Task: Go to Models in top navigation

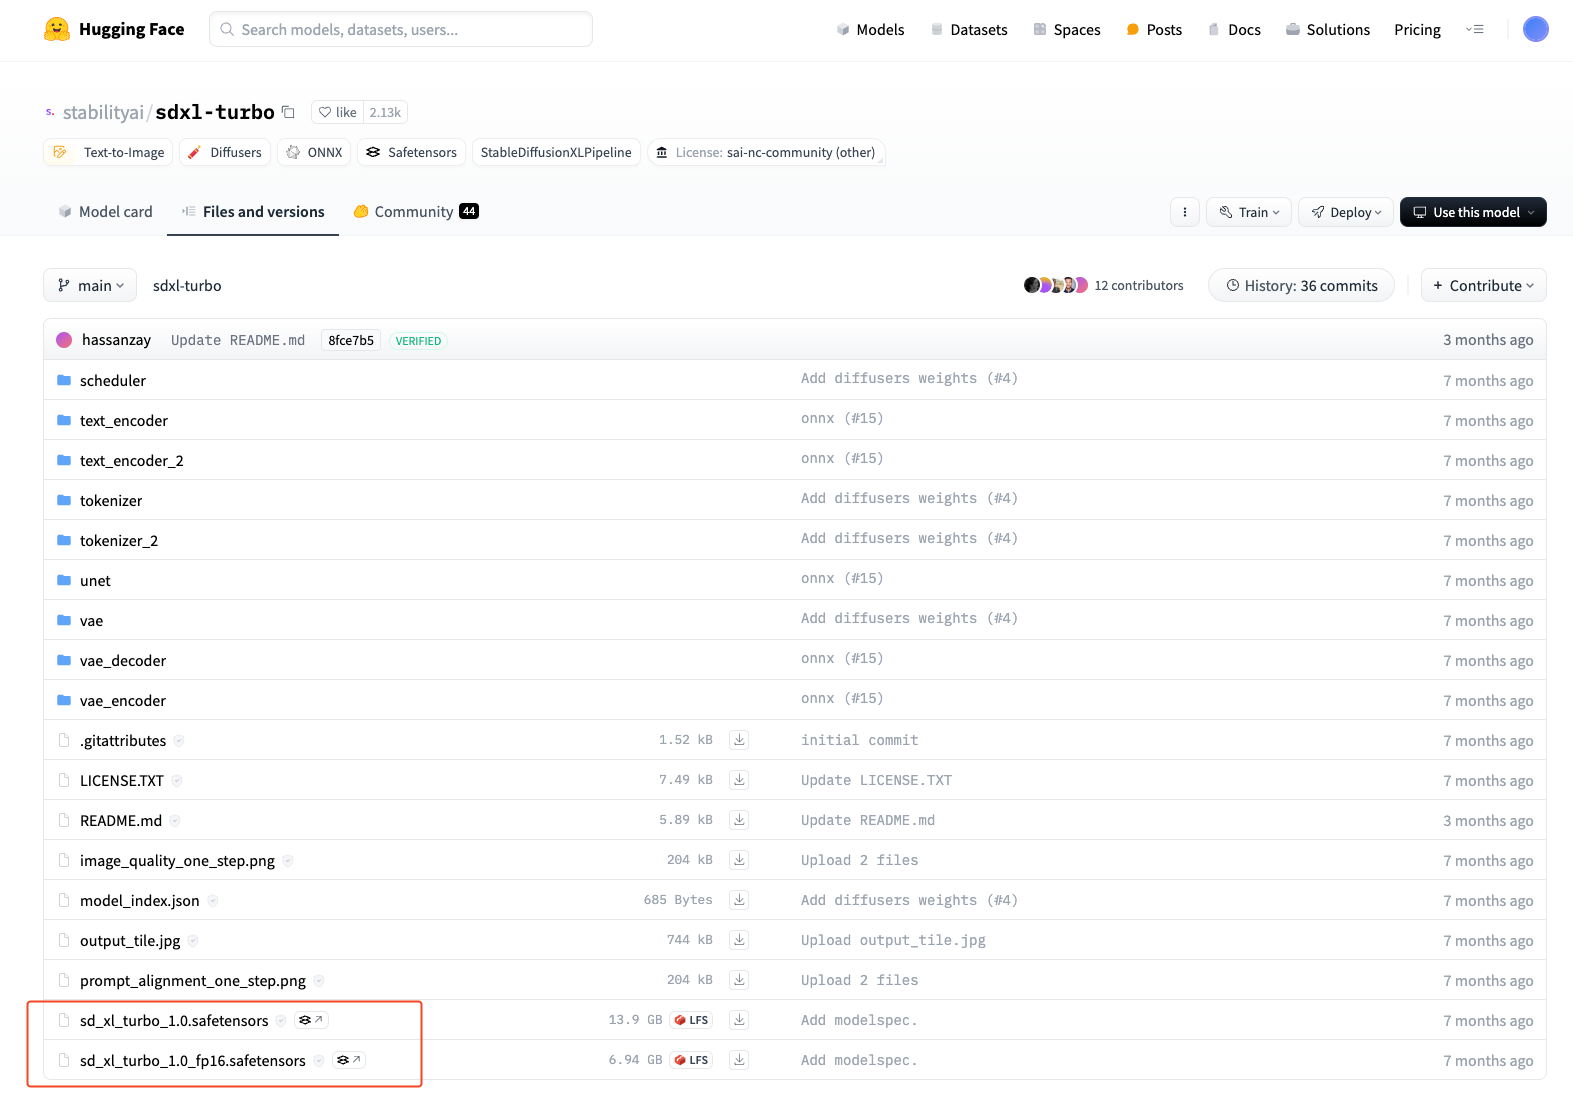Action: click(x=870, y=30)
